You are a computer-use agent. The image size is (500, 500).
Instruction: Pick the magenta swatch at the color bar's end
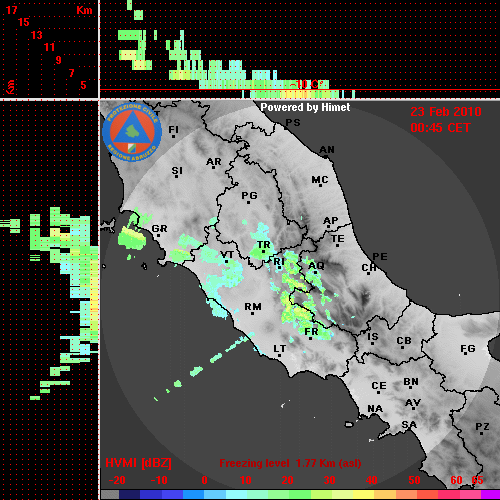(490, 495)
